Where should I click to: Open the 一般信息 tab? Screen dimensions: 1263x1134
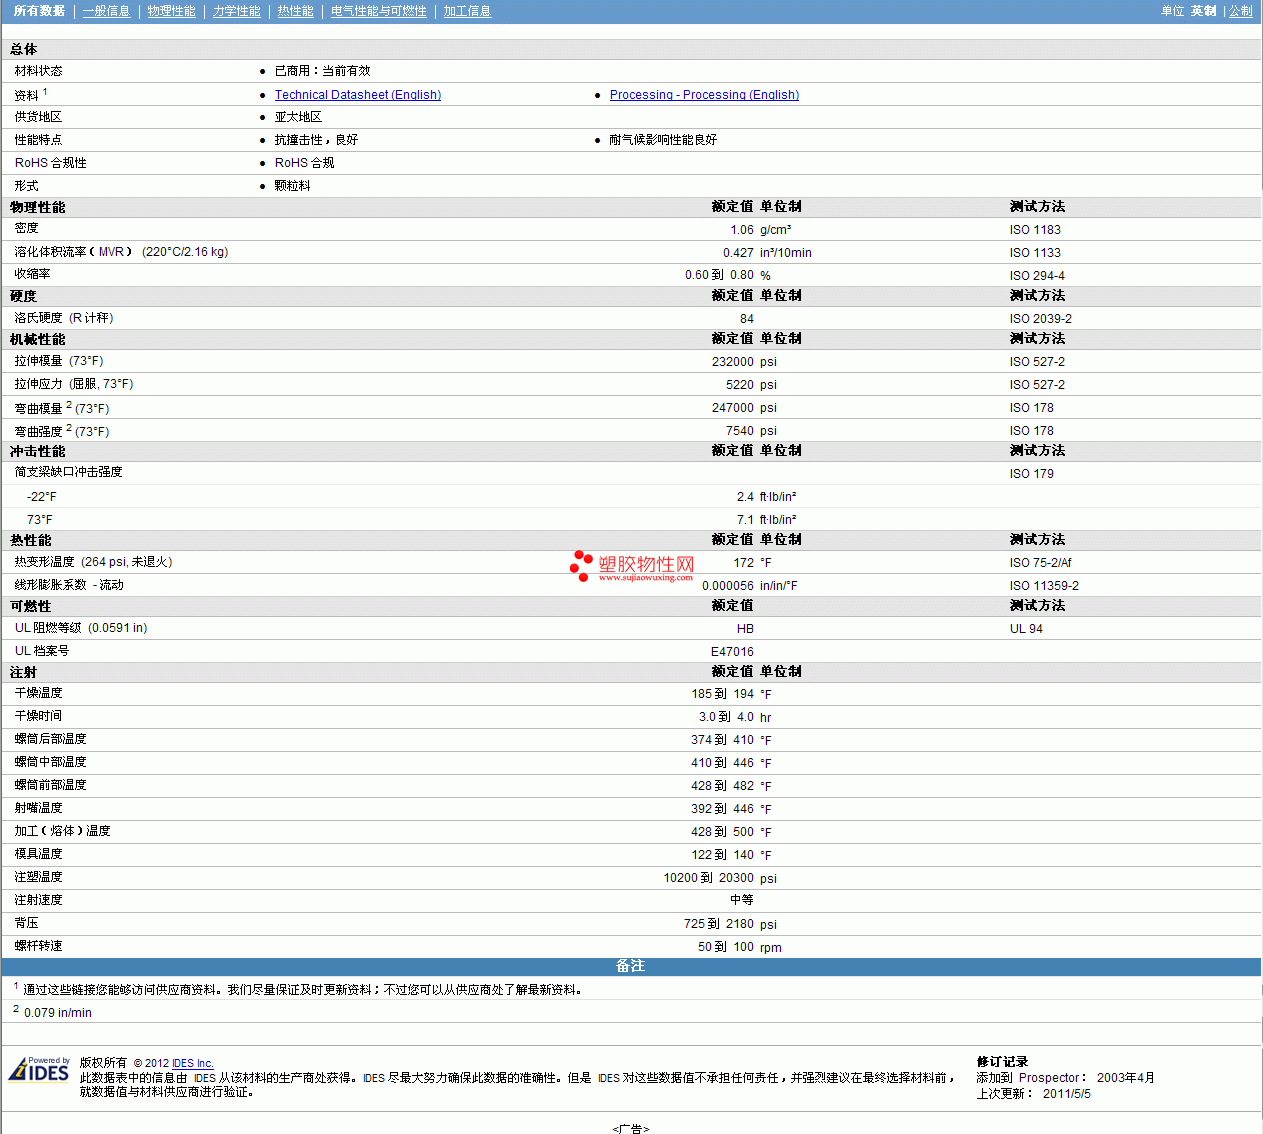[x=106, y=11]
